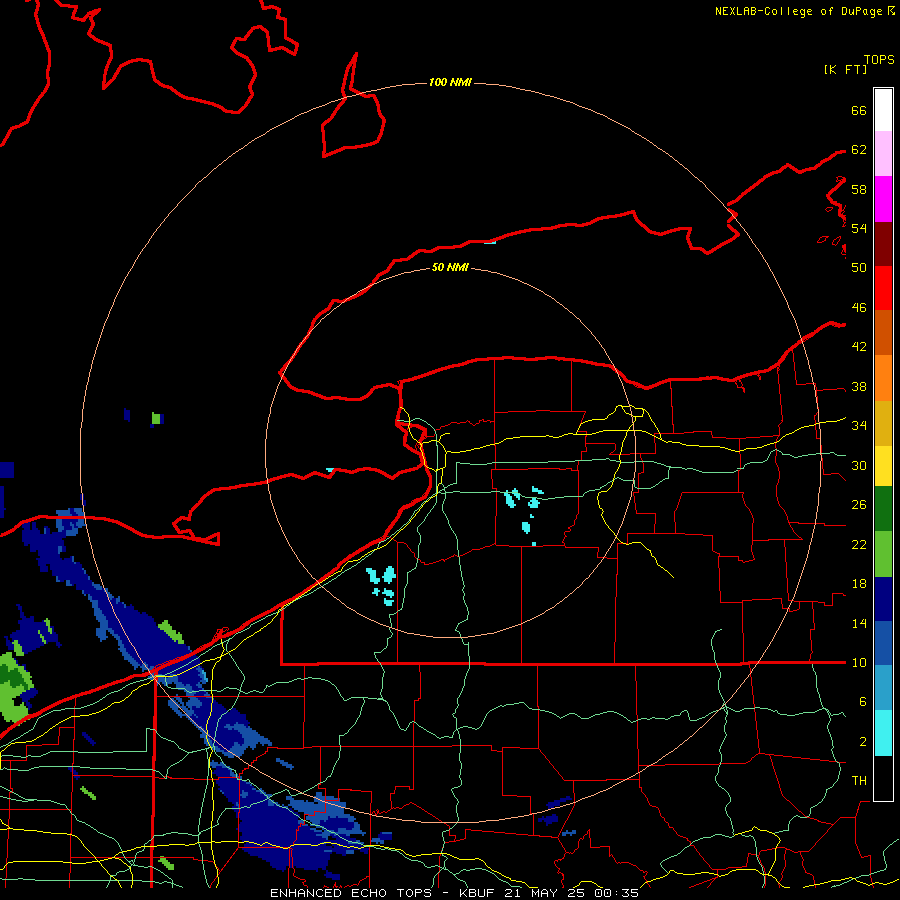
Task: Click legend value 26
Action: (859, 505)
